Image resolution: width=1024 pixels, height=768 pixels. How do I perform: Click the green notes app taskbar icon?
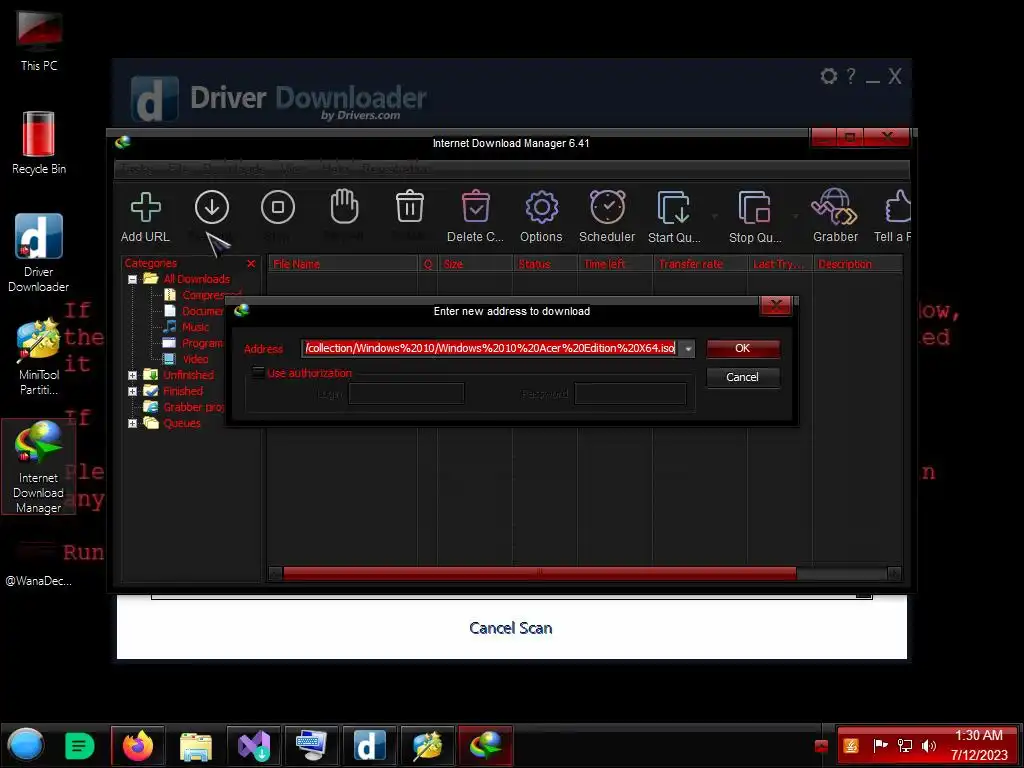tap(80, 746)
